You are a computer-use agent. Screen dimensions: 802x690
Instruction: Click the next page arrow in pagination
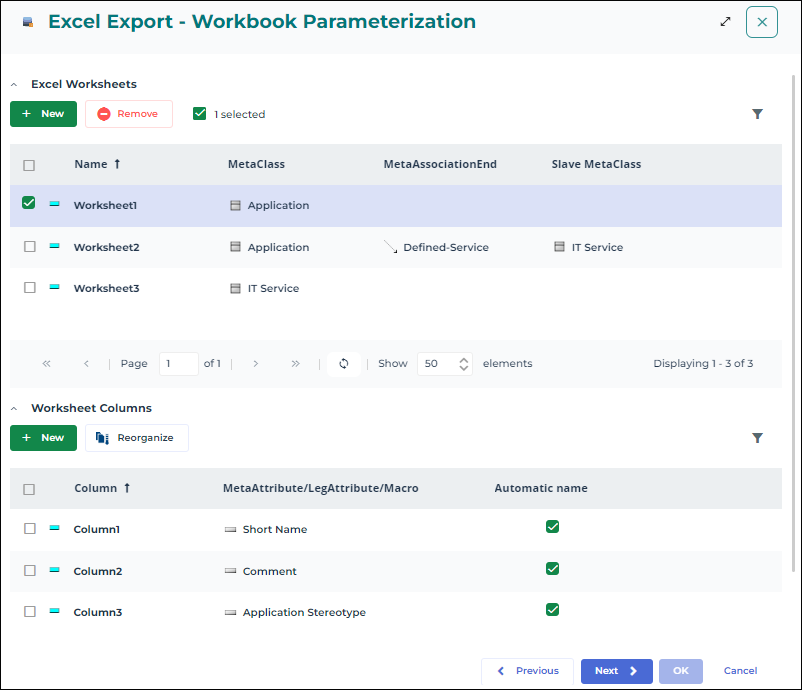(256, 364)
